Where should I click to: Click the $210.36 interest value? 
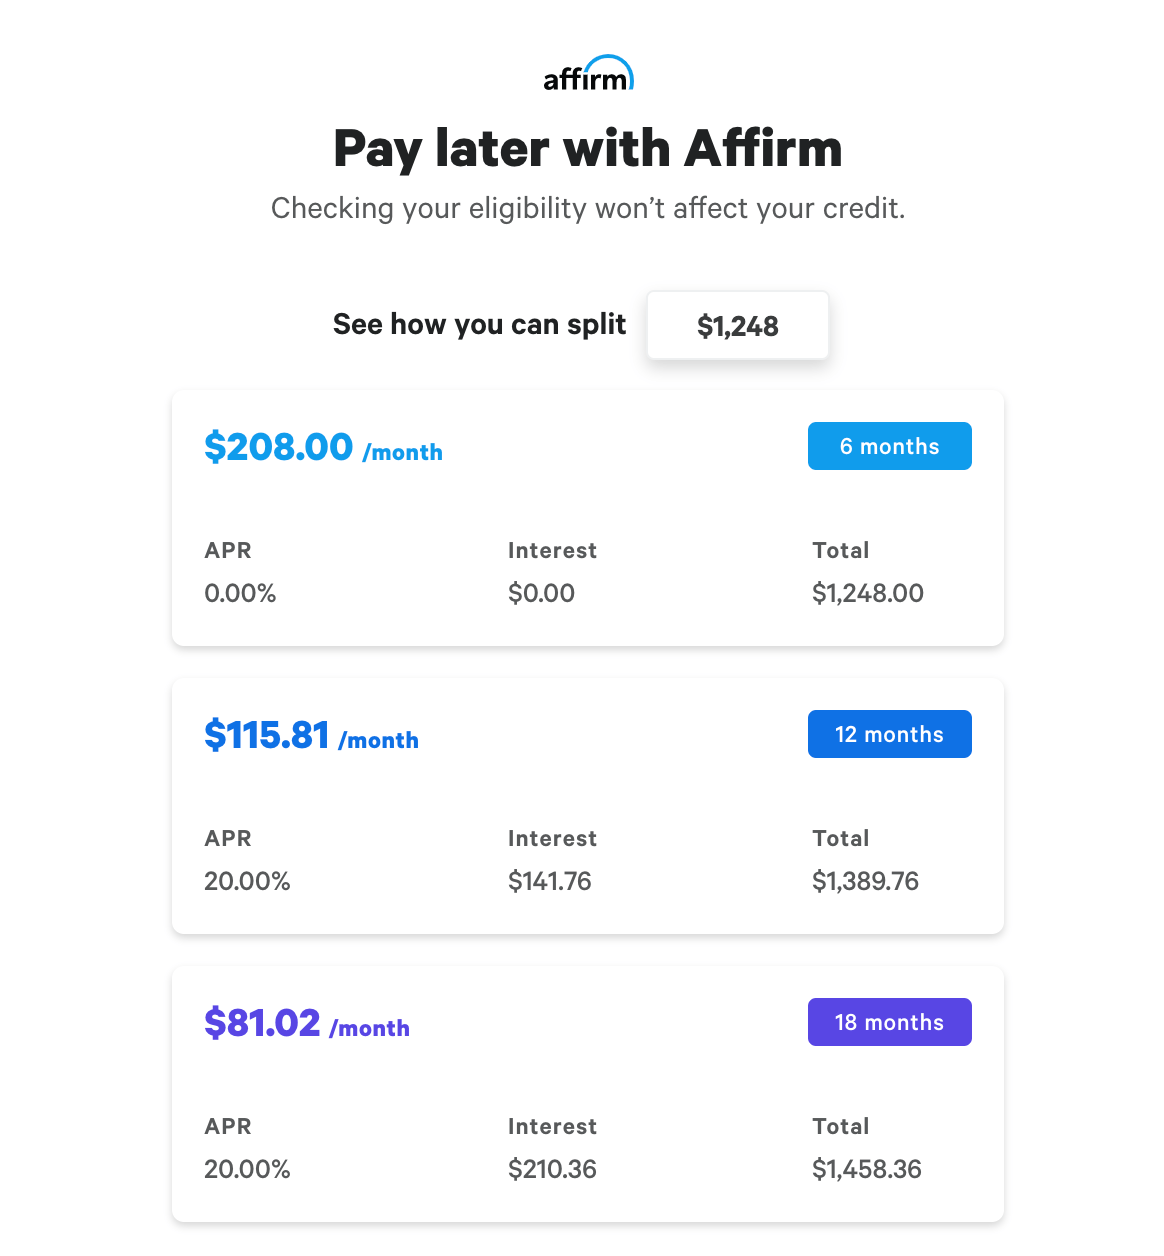552,1169
